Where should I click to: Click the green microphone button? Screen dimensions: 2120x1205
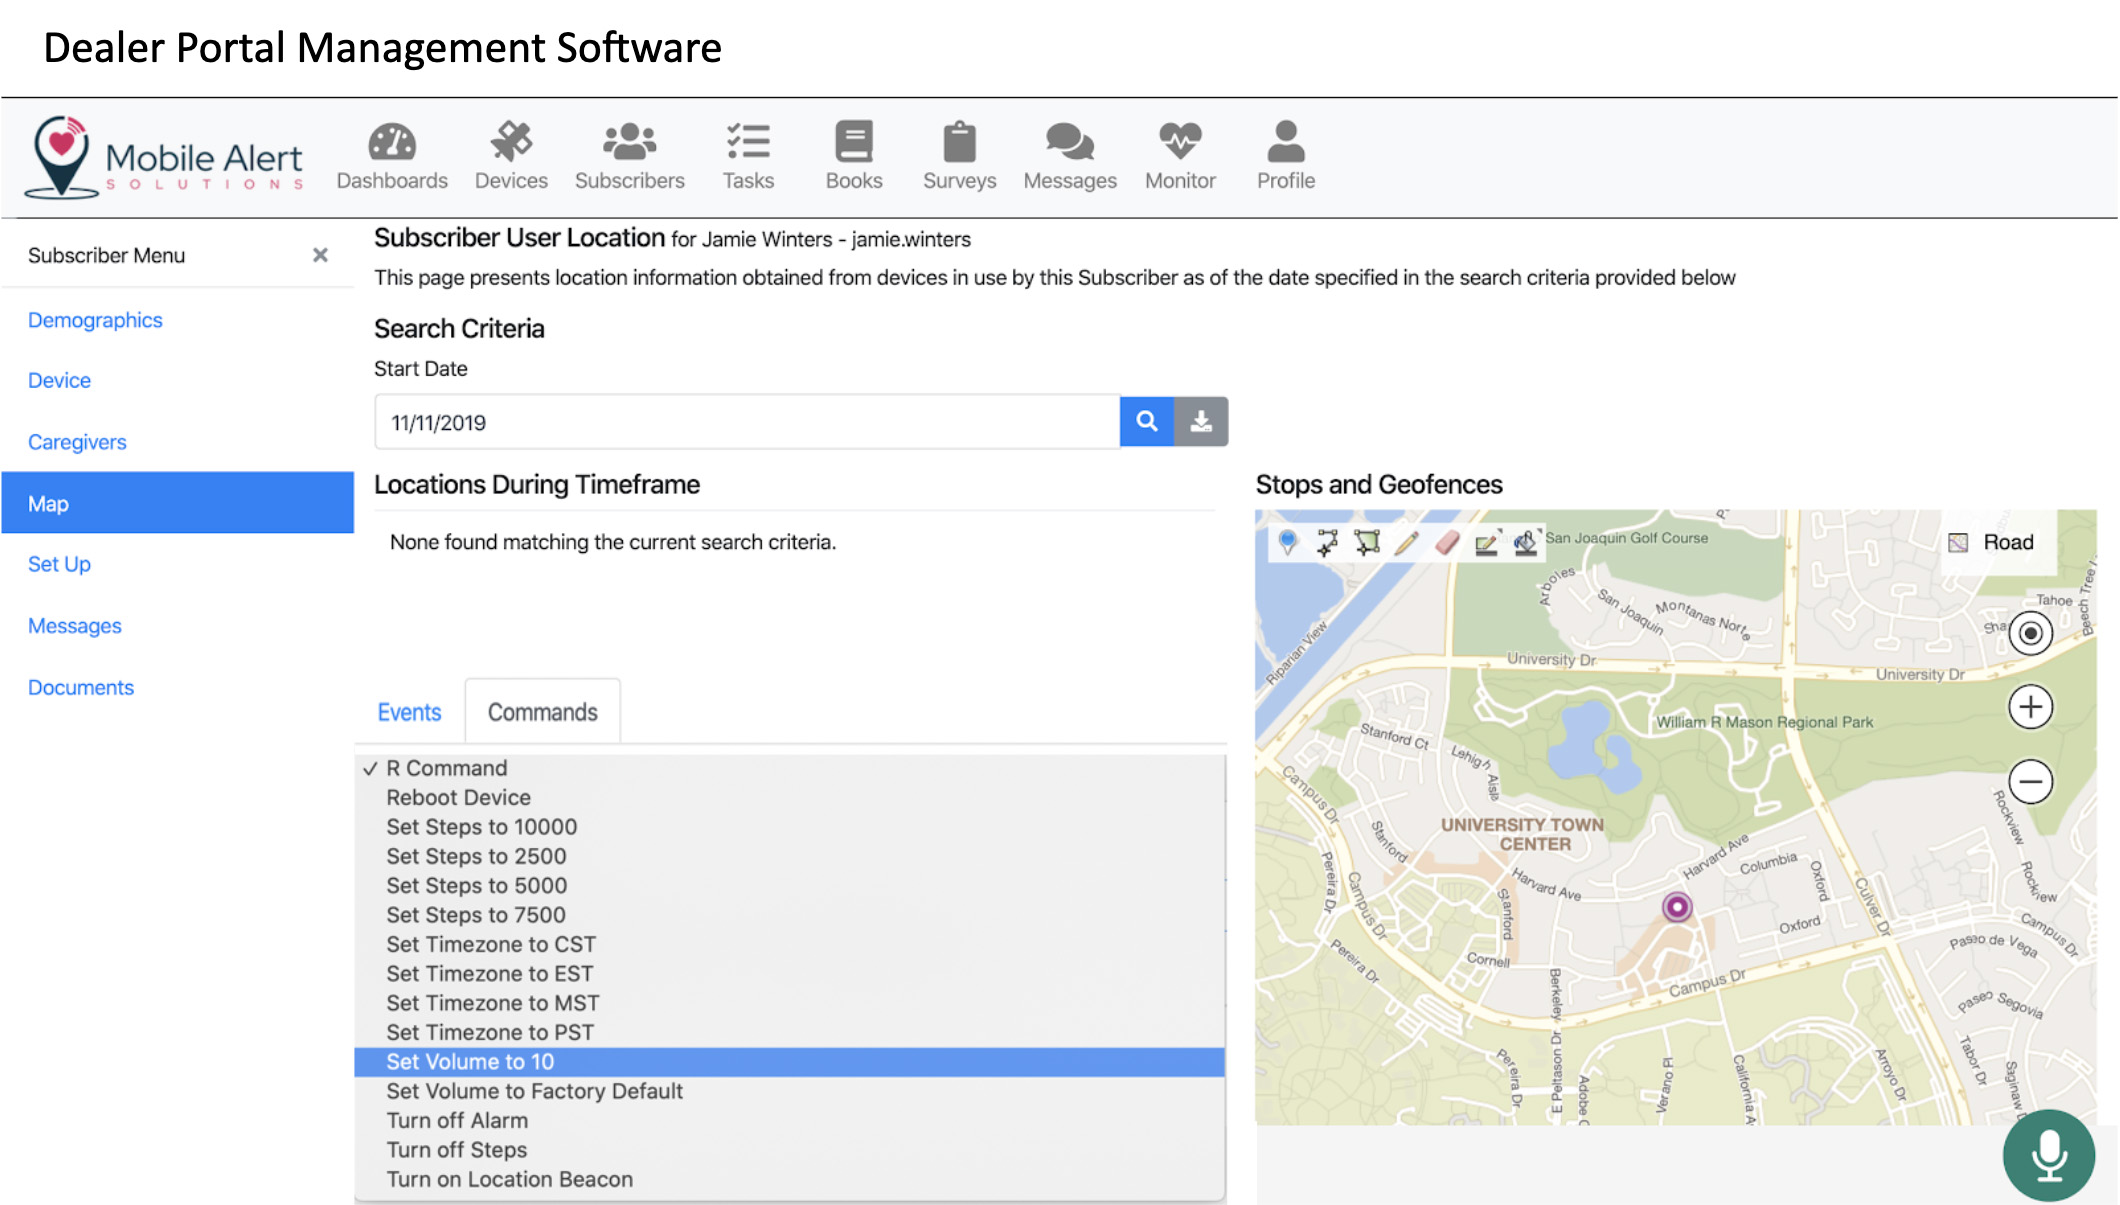point(2048,1155)
